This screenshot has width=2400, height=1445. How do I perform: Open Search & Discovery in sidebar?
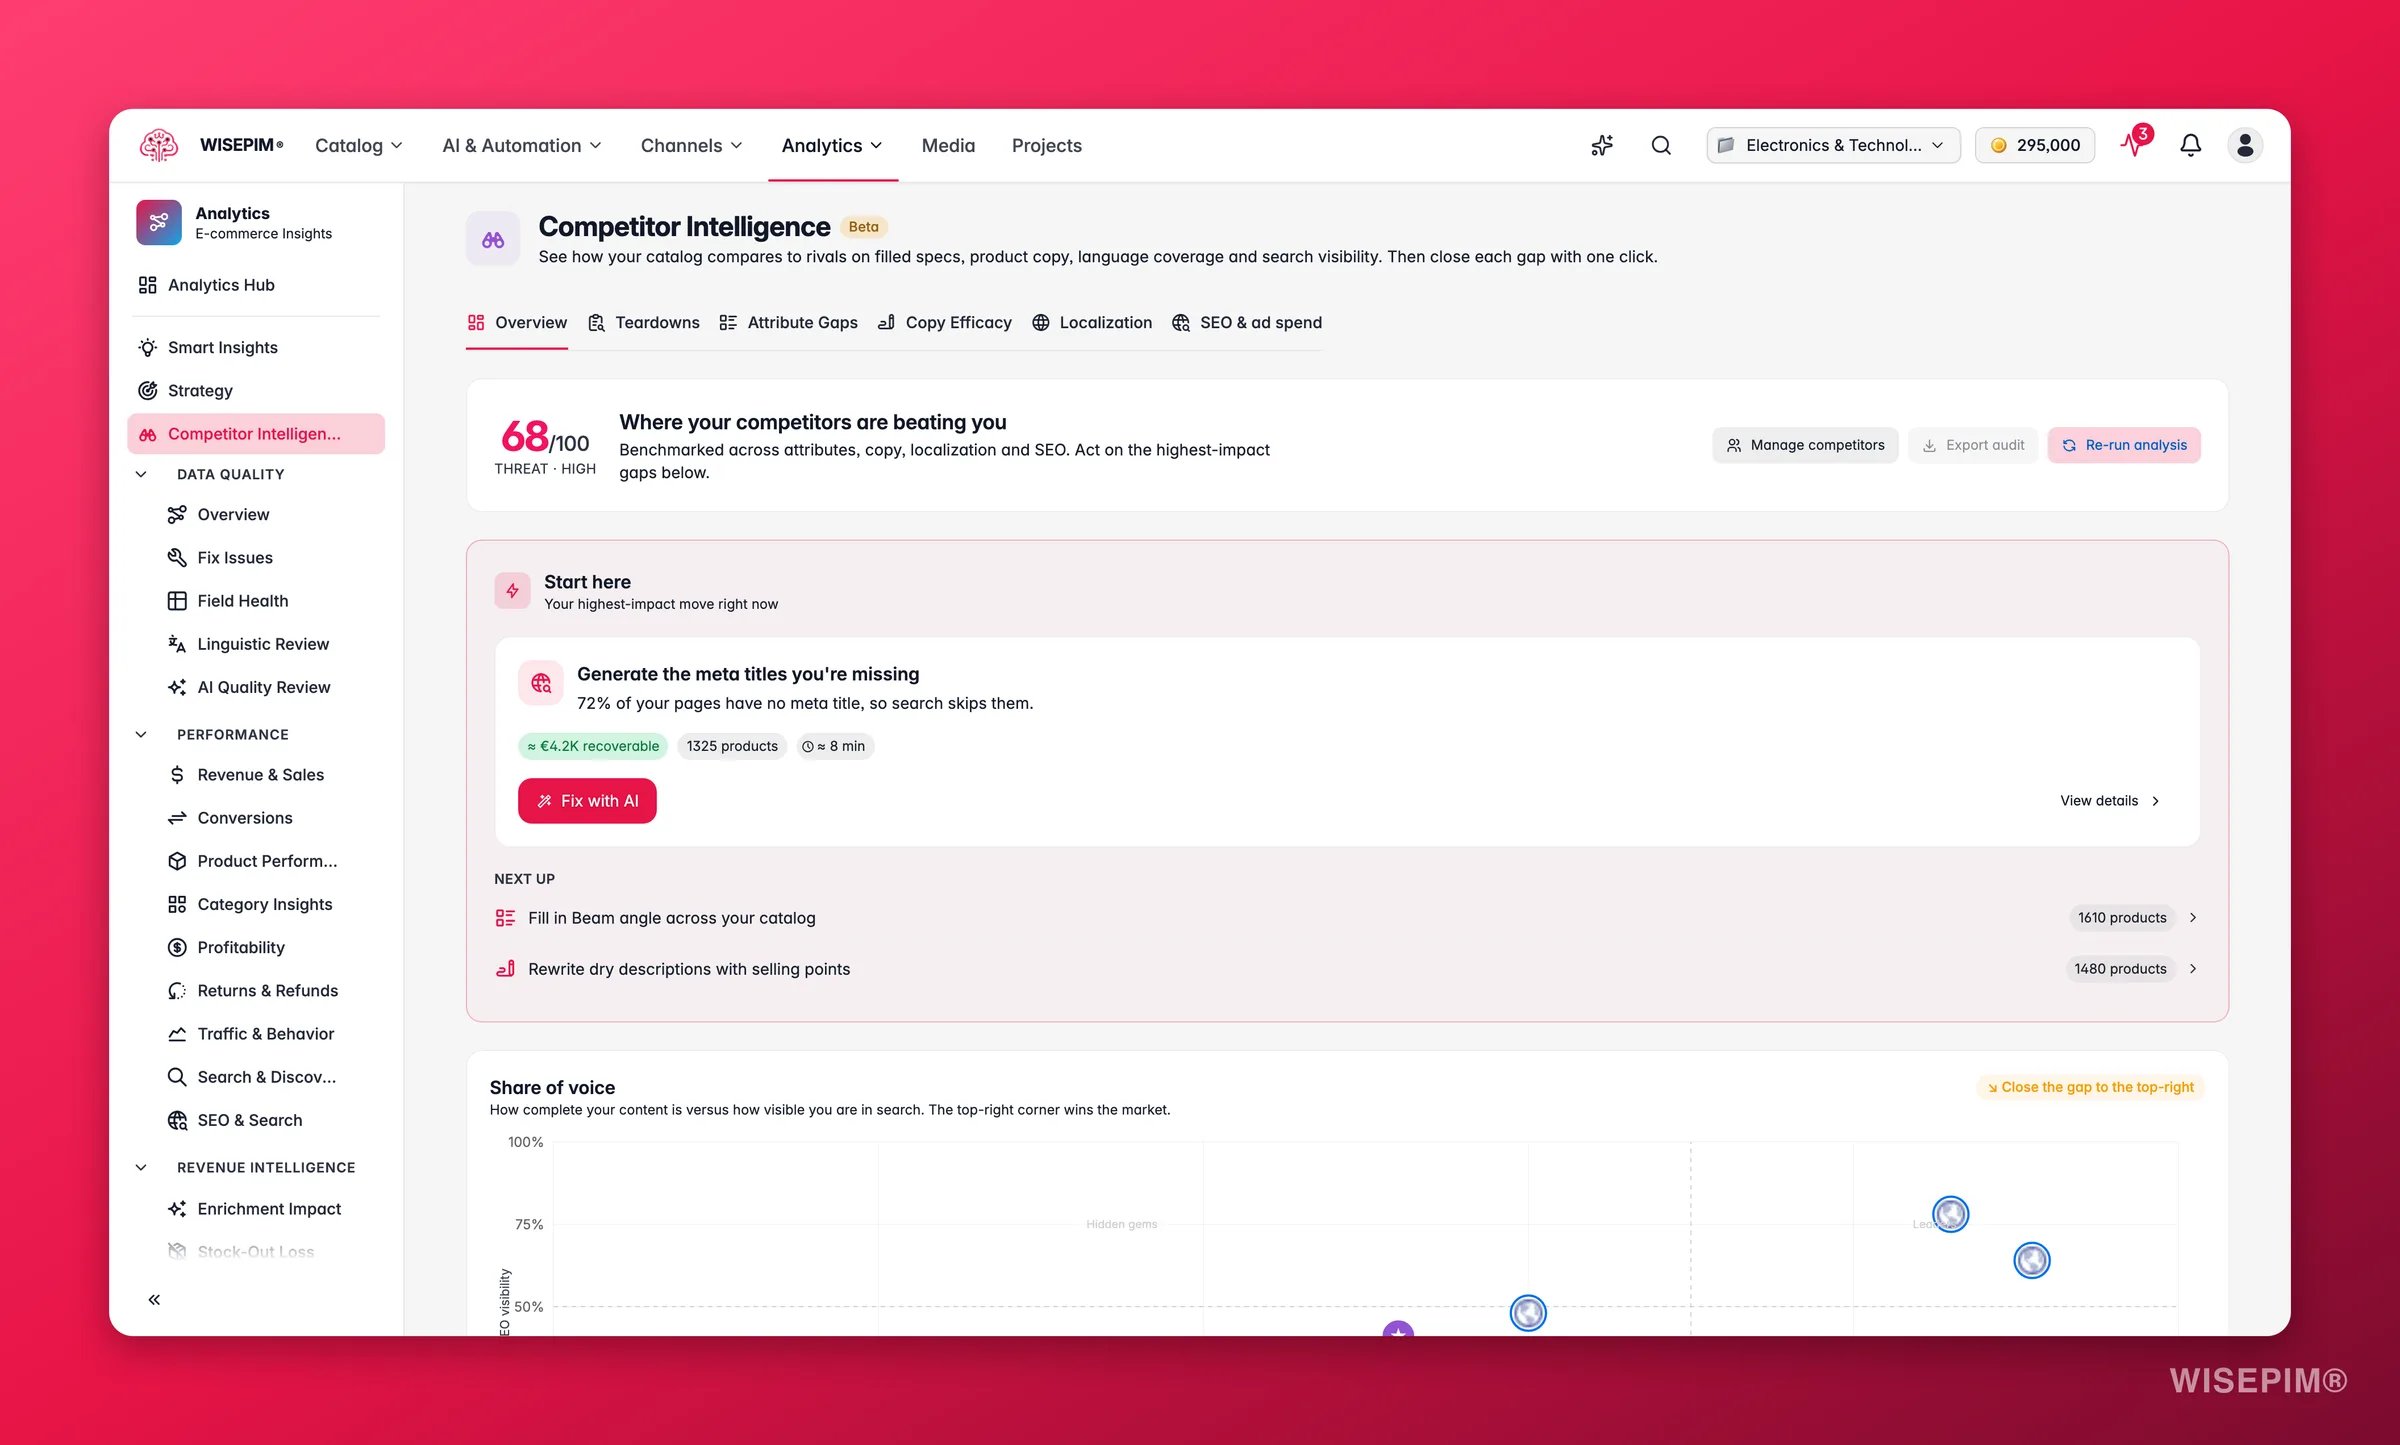270,1077
